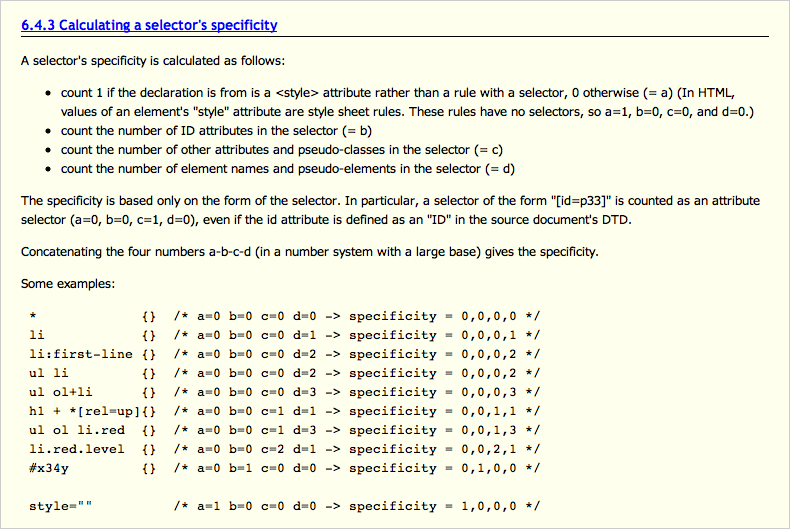The height and width of the screenshot is (529, 790).
Task: Click the single "li" selector example
Action: point(38,335)
